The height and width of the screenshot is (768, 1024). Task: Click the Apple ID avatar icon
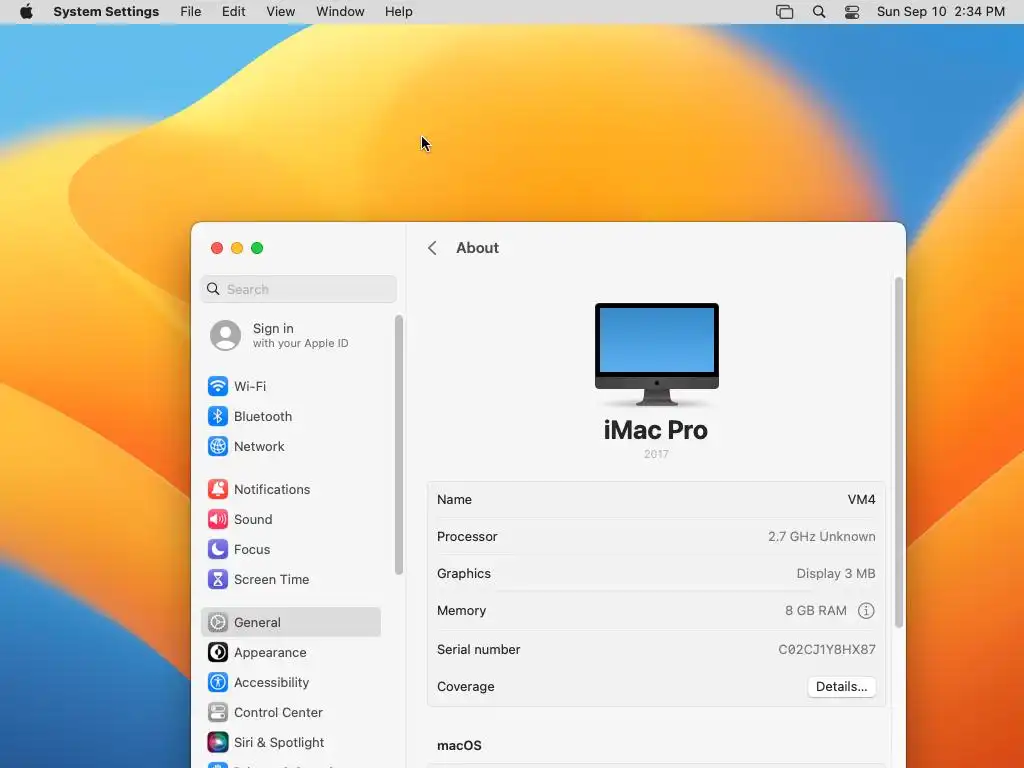225,335
